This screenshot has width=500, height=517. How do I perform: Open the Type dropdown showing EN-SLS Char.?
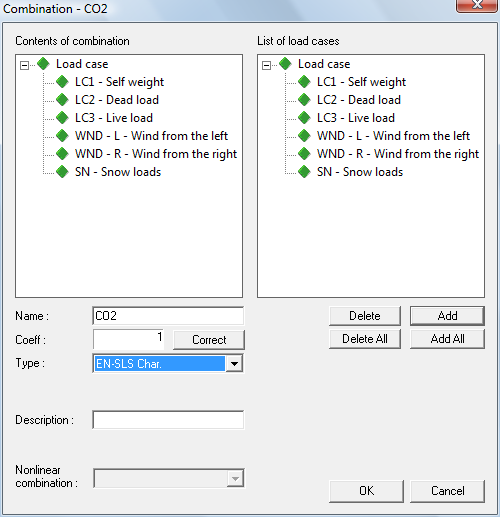234,363
